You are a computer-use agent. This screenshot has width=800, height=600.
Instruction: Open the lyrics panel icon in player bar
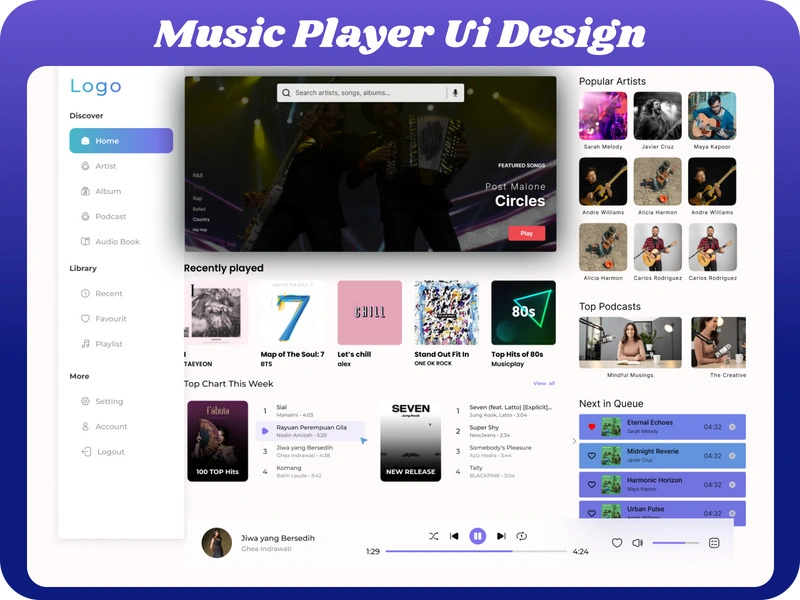pos(714,540)
